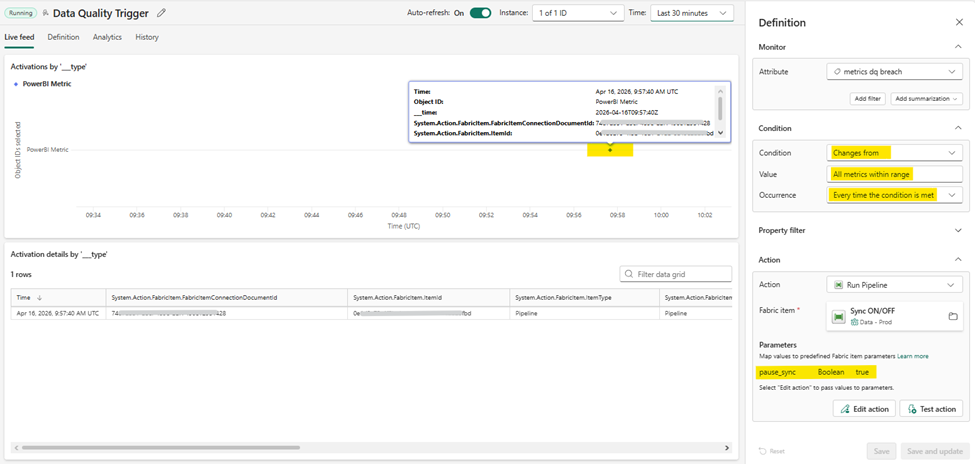Click the Running status badge
The image size is (975, 464).
click(x=21, y=12)
